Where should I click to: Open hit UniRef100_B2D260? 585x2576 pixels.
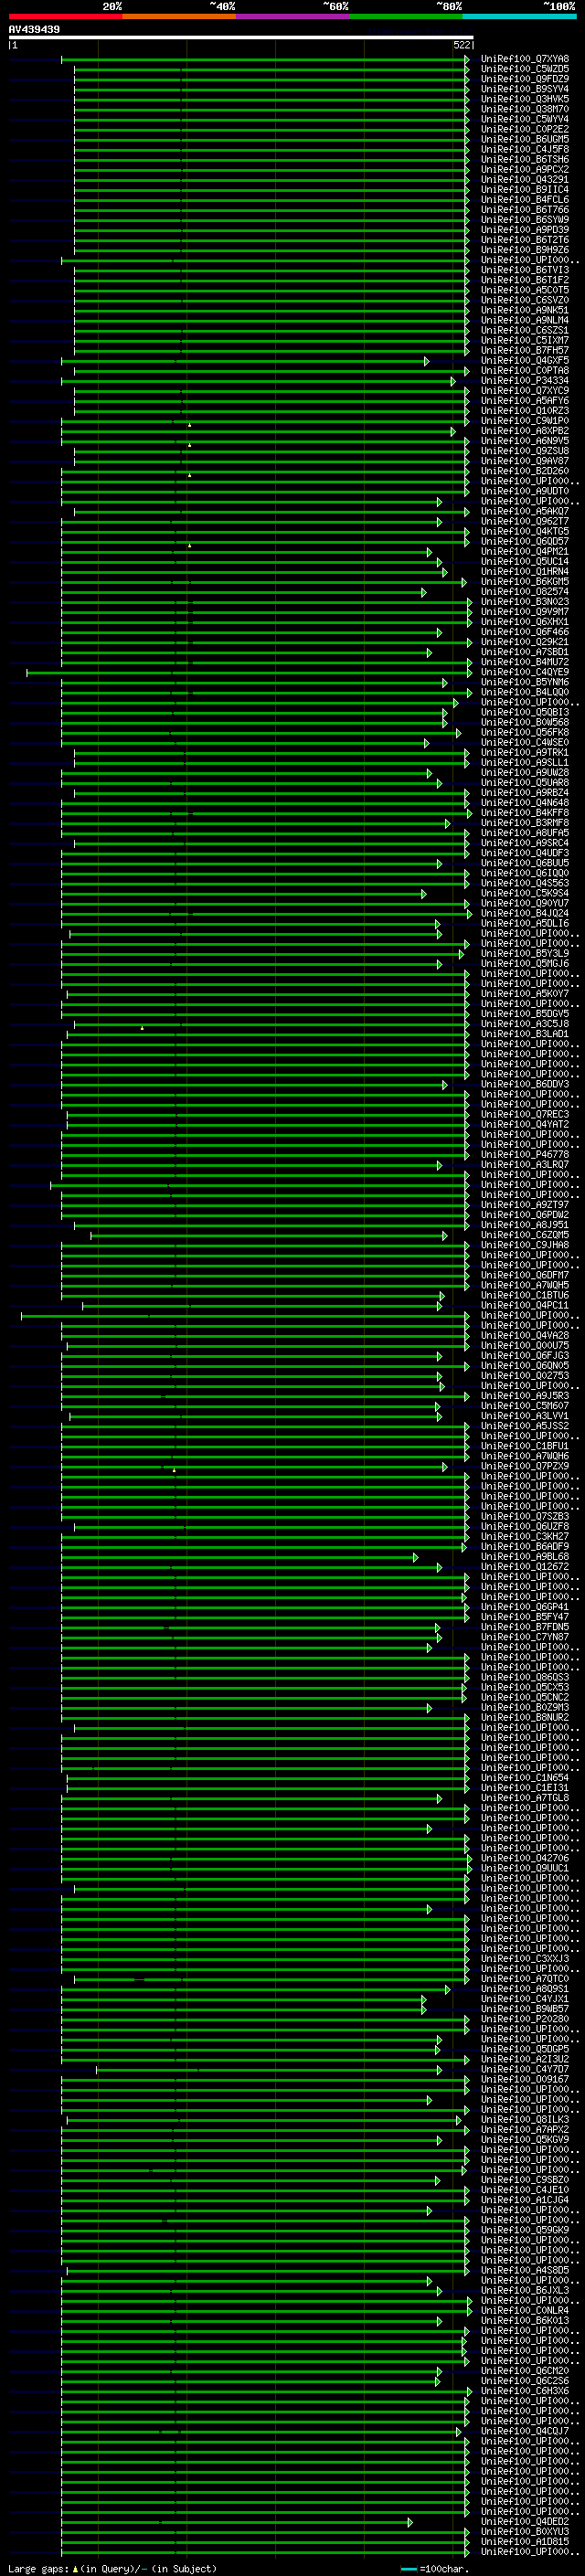point(525,471)
